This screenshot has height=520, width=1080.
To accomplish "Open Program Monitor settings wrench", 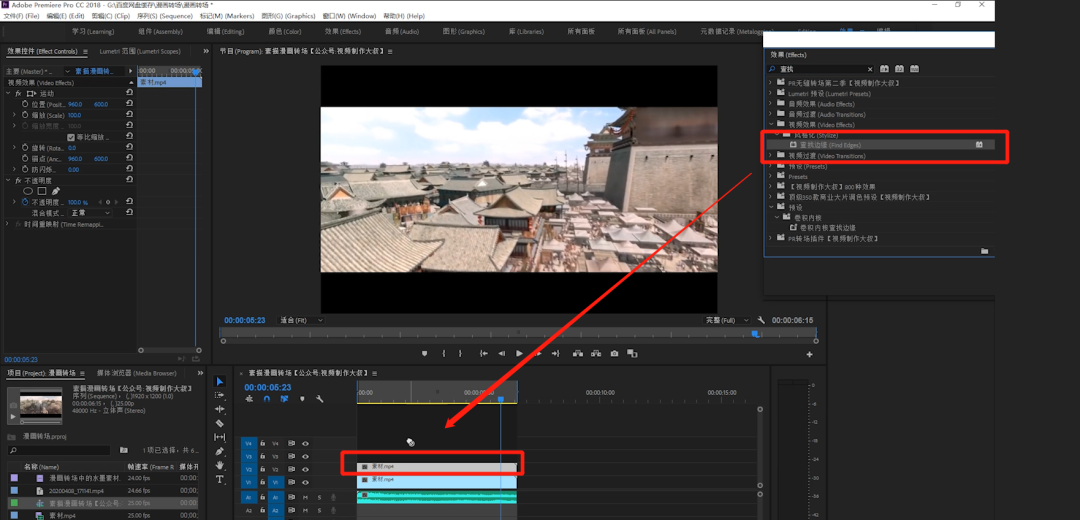I will point(761,320).
